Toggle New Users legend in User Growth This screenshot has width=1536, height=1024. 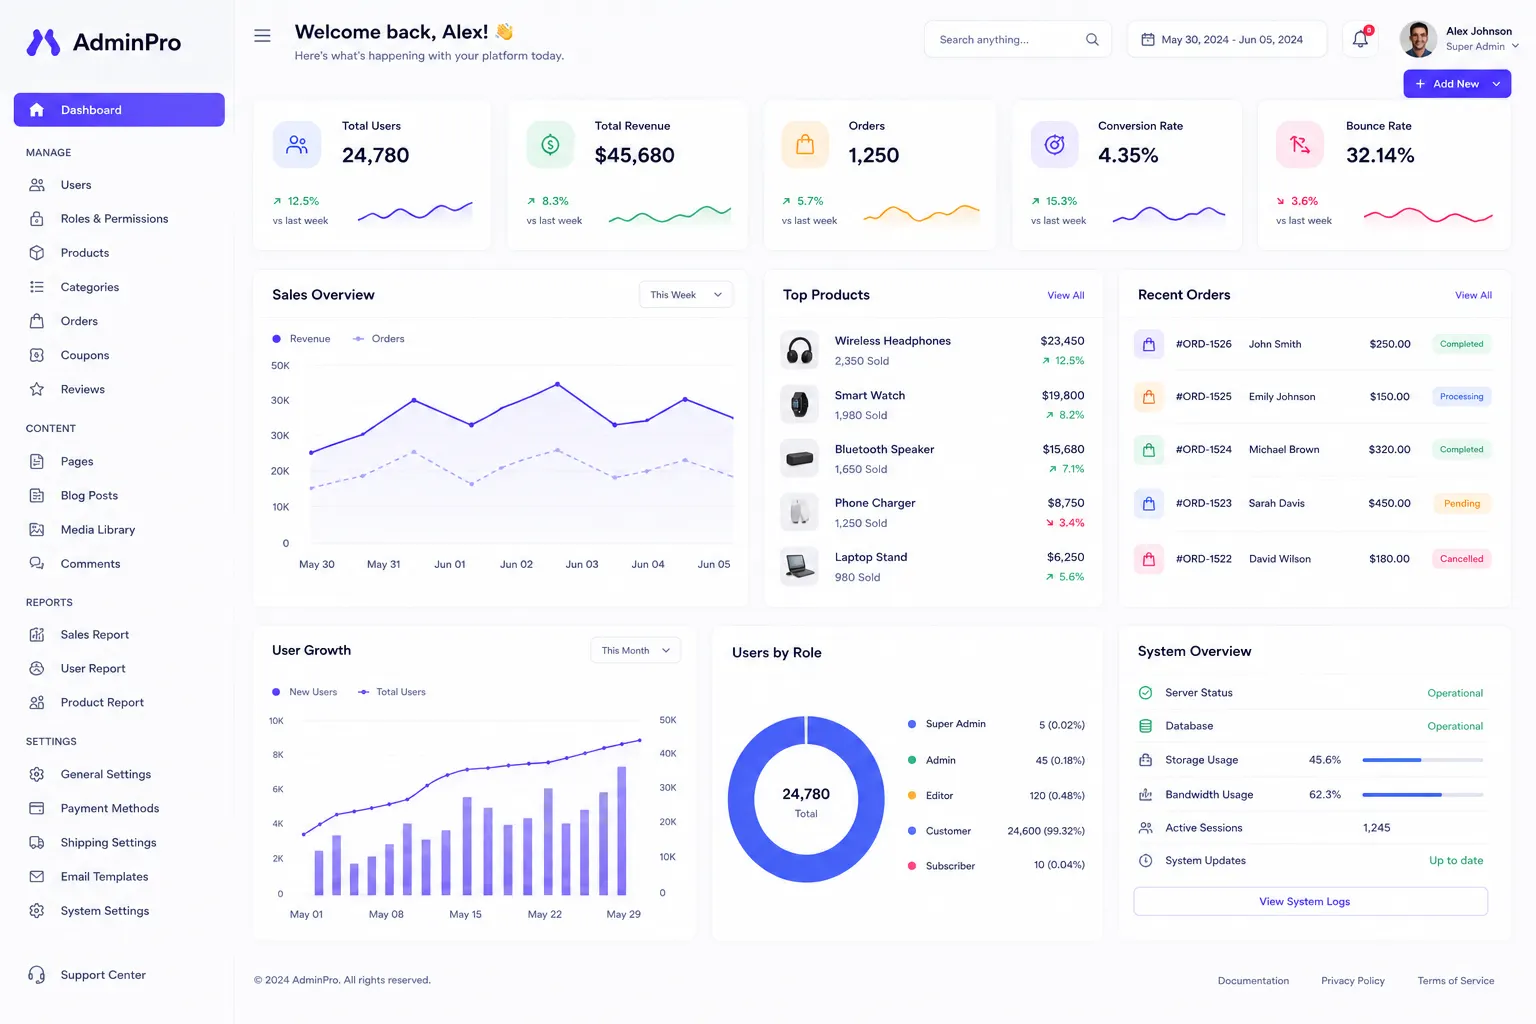[x=304, y=692]
